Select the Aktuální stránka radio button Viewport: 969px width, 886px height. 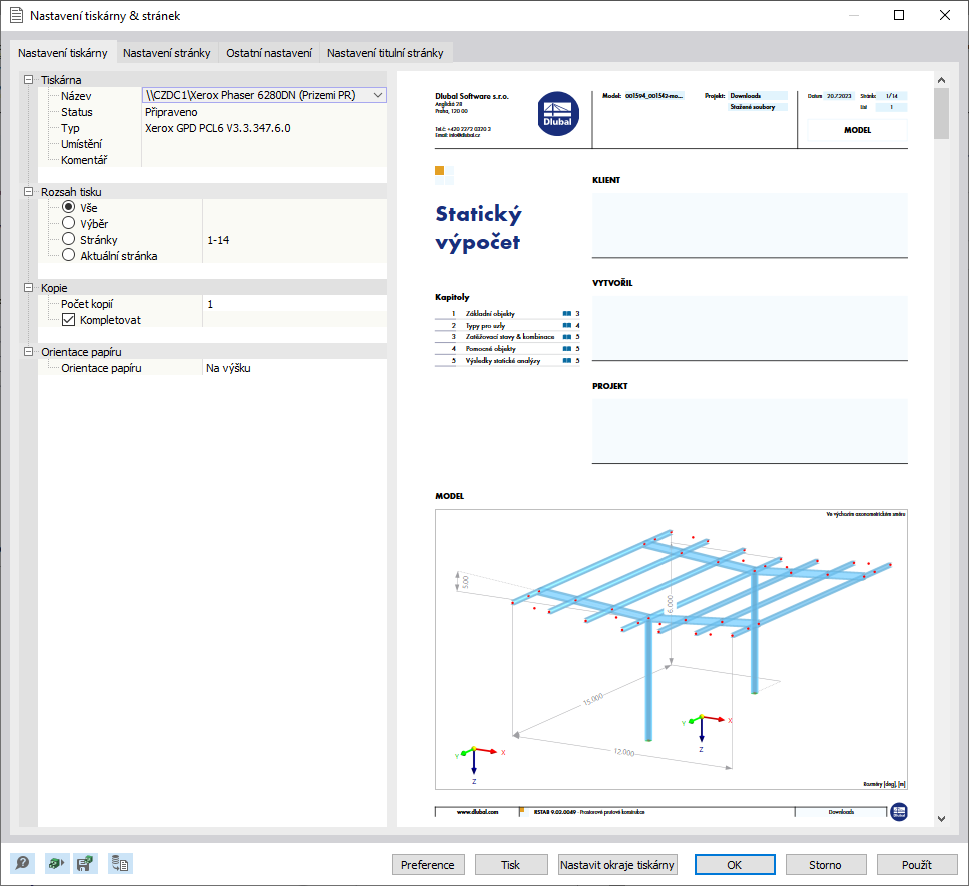(x=69, y=255)
